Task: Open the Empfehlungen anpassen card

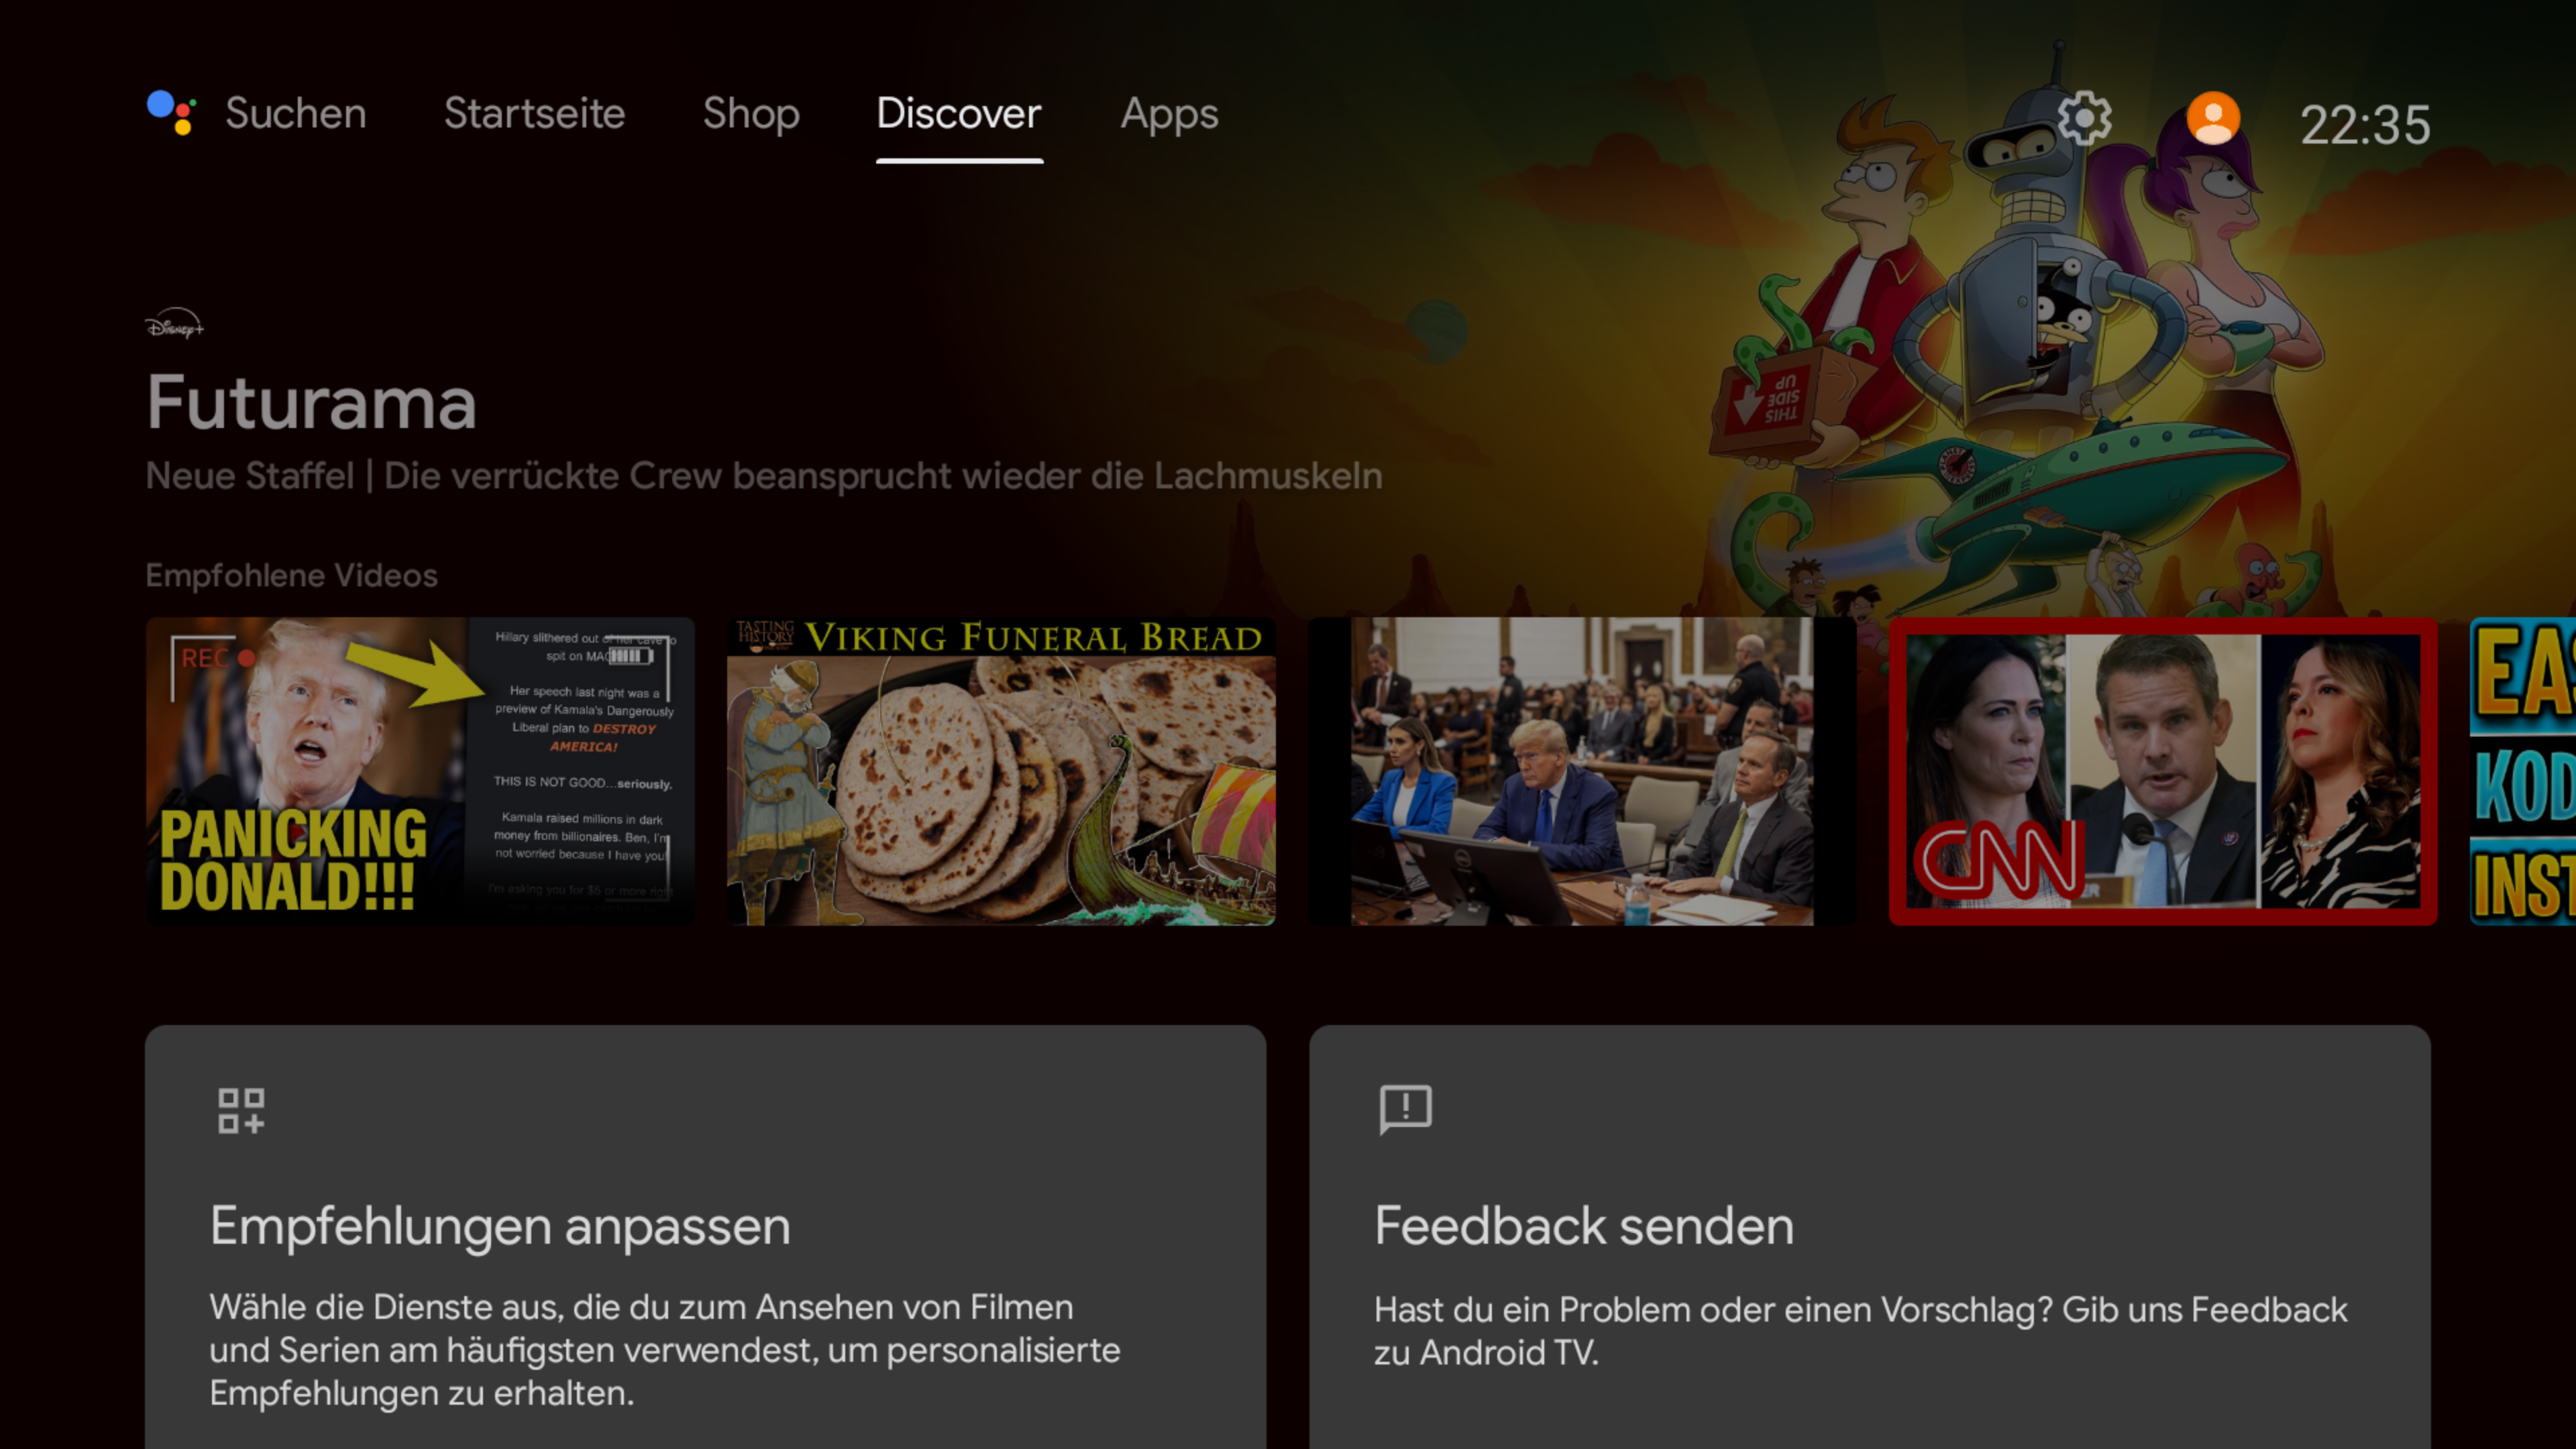Action: (x=705, y=1237)
